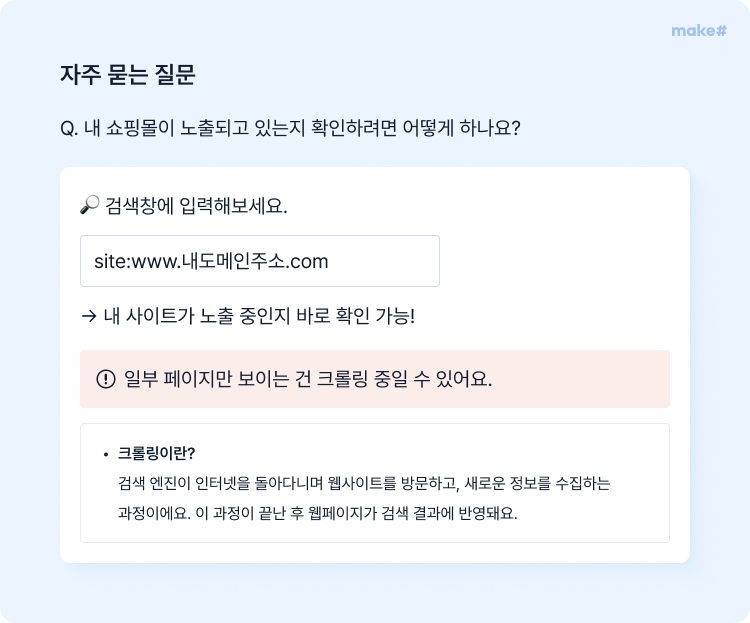Click the magnifying glass search icon
The image size is (750, 623).
pyautogui.click(x=89, y=205)
